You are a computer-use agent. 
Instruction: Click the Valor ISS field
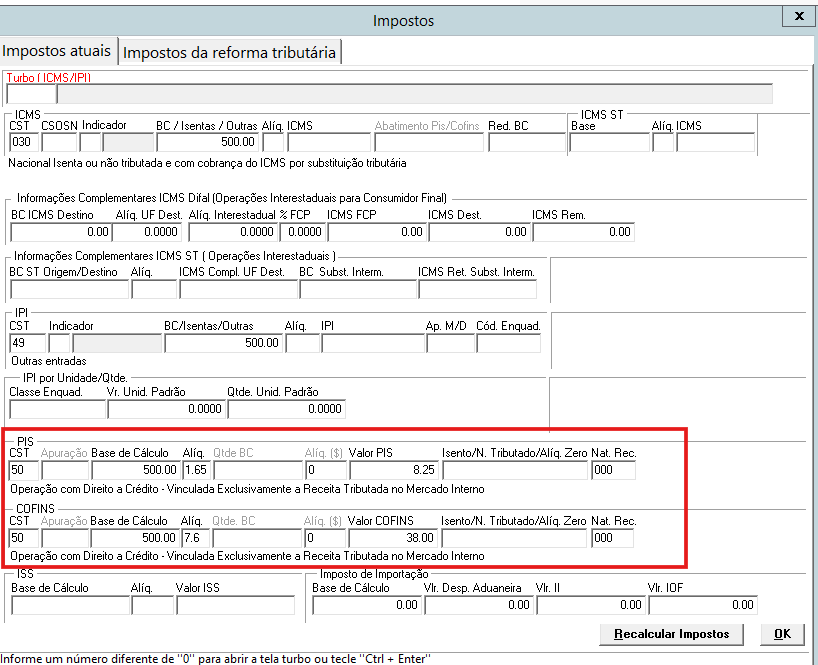236,606
